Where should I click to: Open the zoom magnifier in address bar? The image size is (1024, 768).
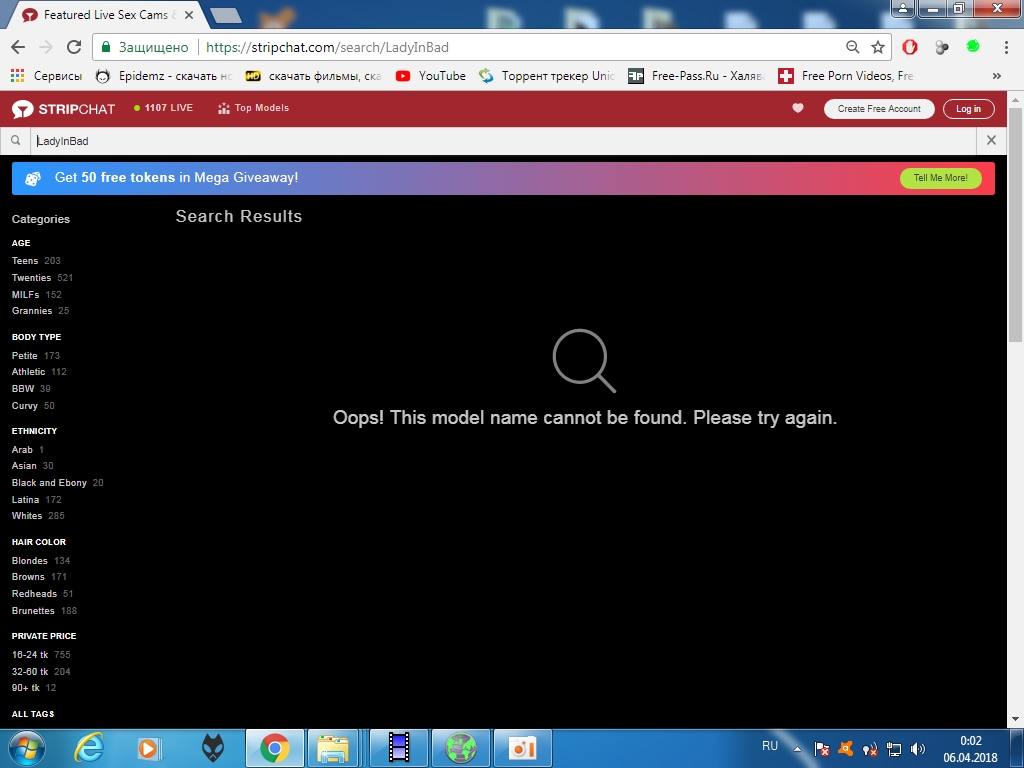(852, 47)
